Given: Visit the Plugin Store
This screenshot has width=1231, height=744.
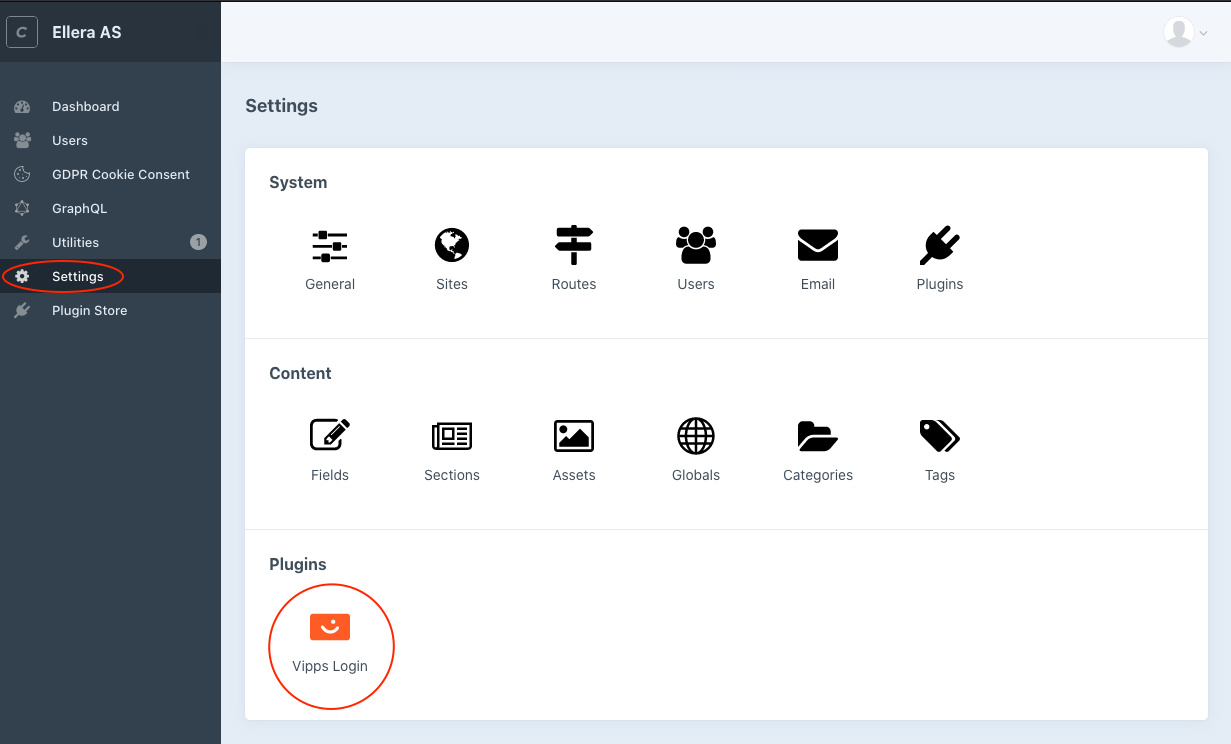Looking at the screenshot, I should click(89, 310).
